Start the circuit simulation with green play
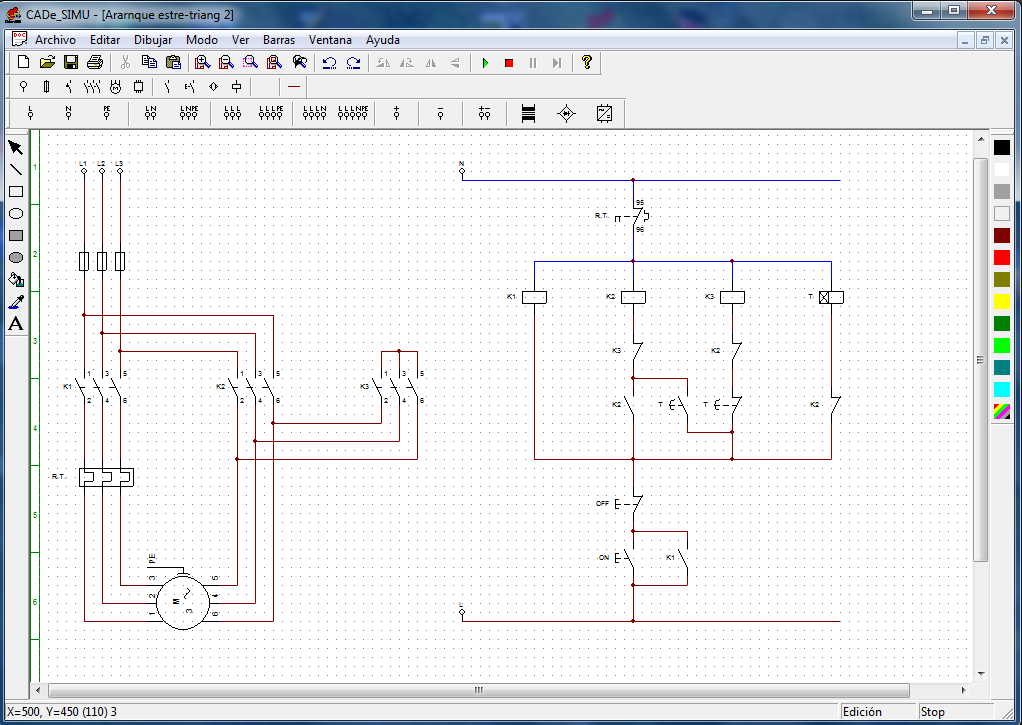The height and width of the screenshot is (725, 1022). pyautogui.click(x=485, y=63)
